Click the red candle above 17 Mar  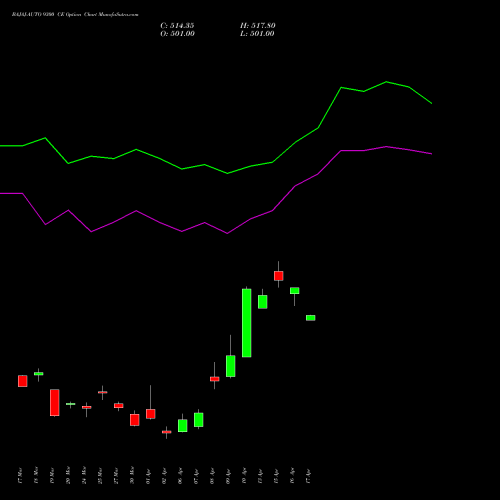pos(23,381)
